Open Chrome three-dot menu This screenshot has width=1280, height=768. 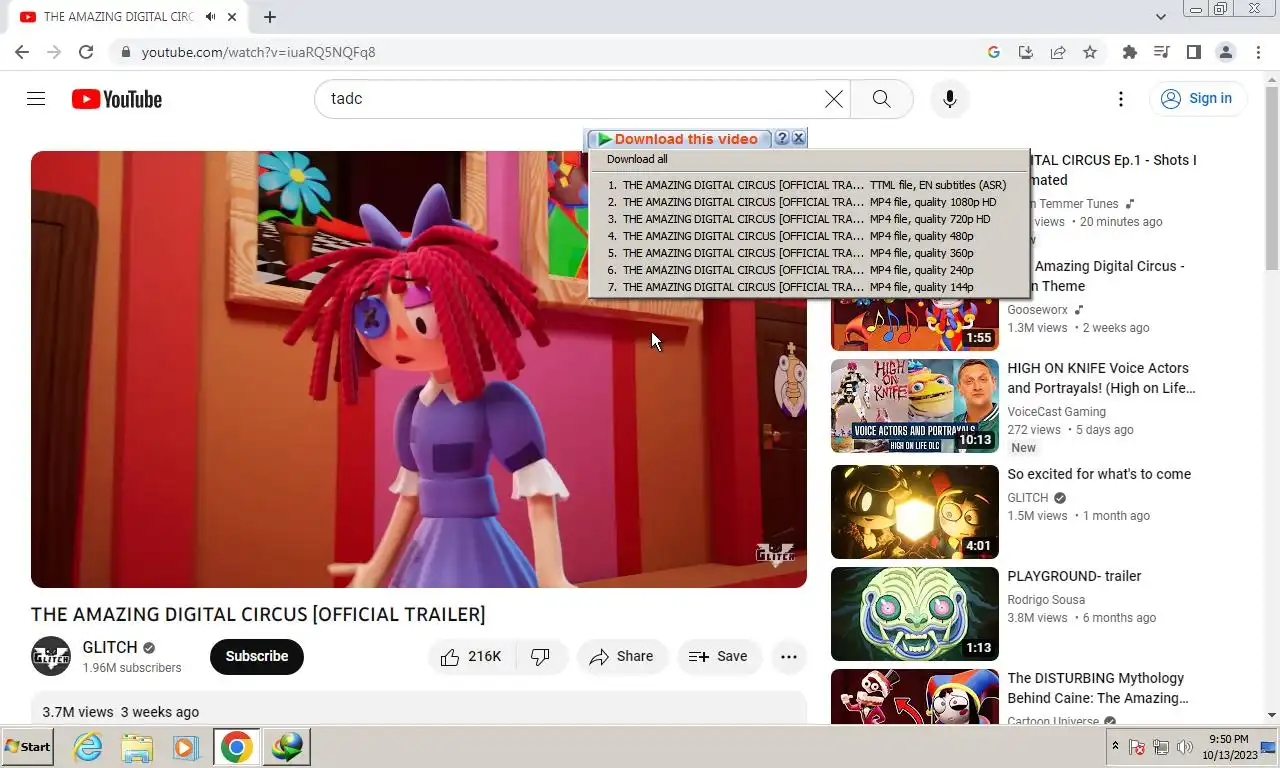click(1257, 52)
